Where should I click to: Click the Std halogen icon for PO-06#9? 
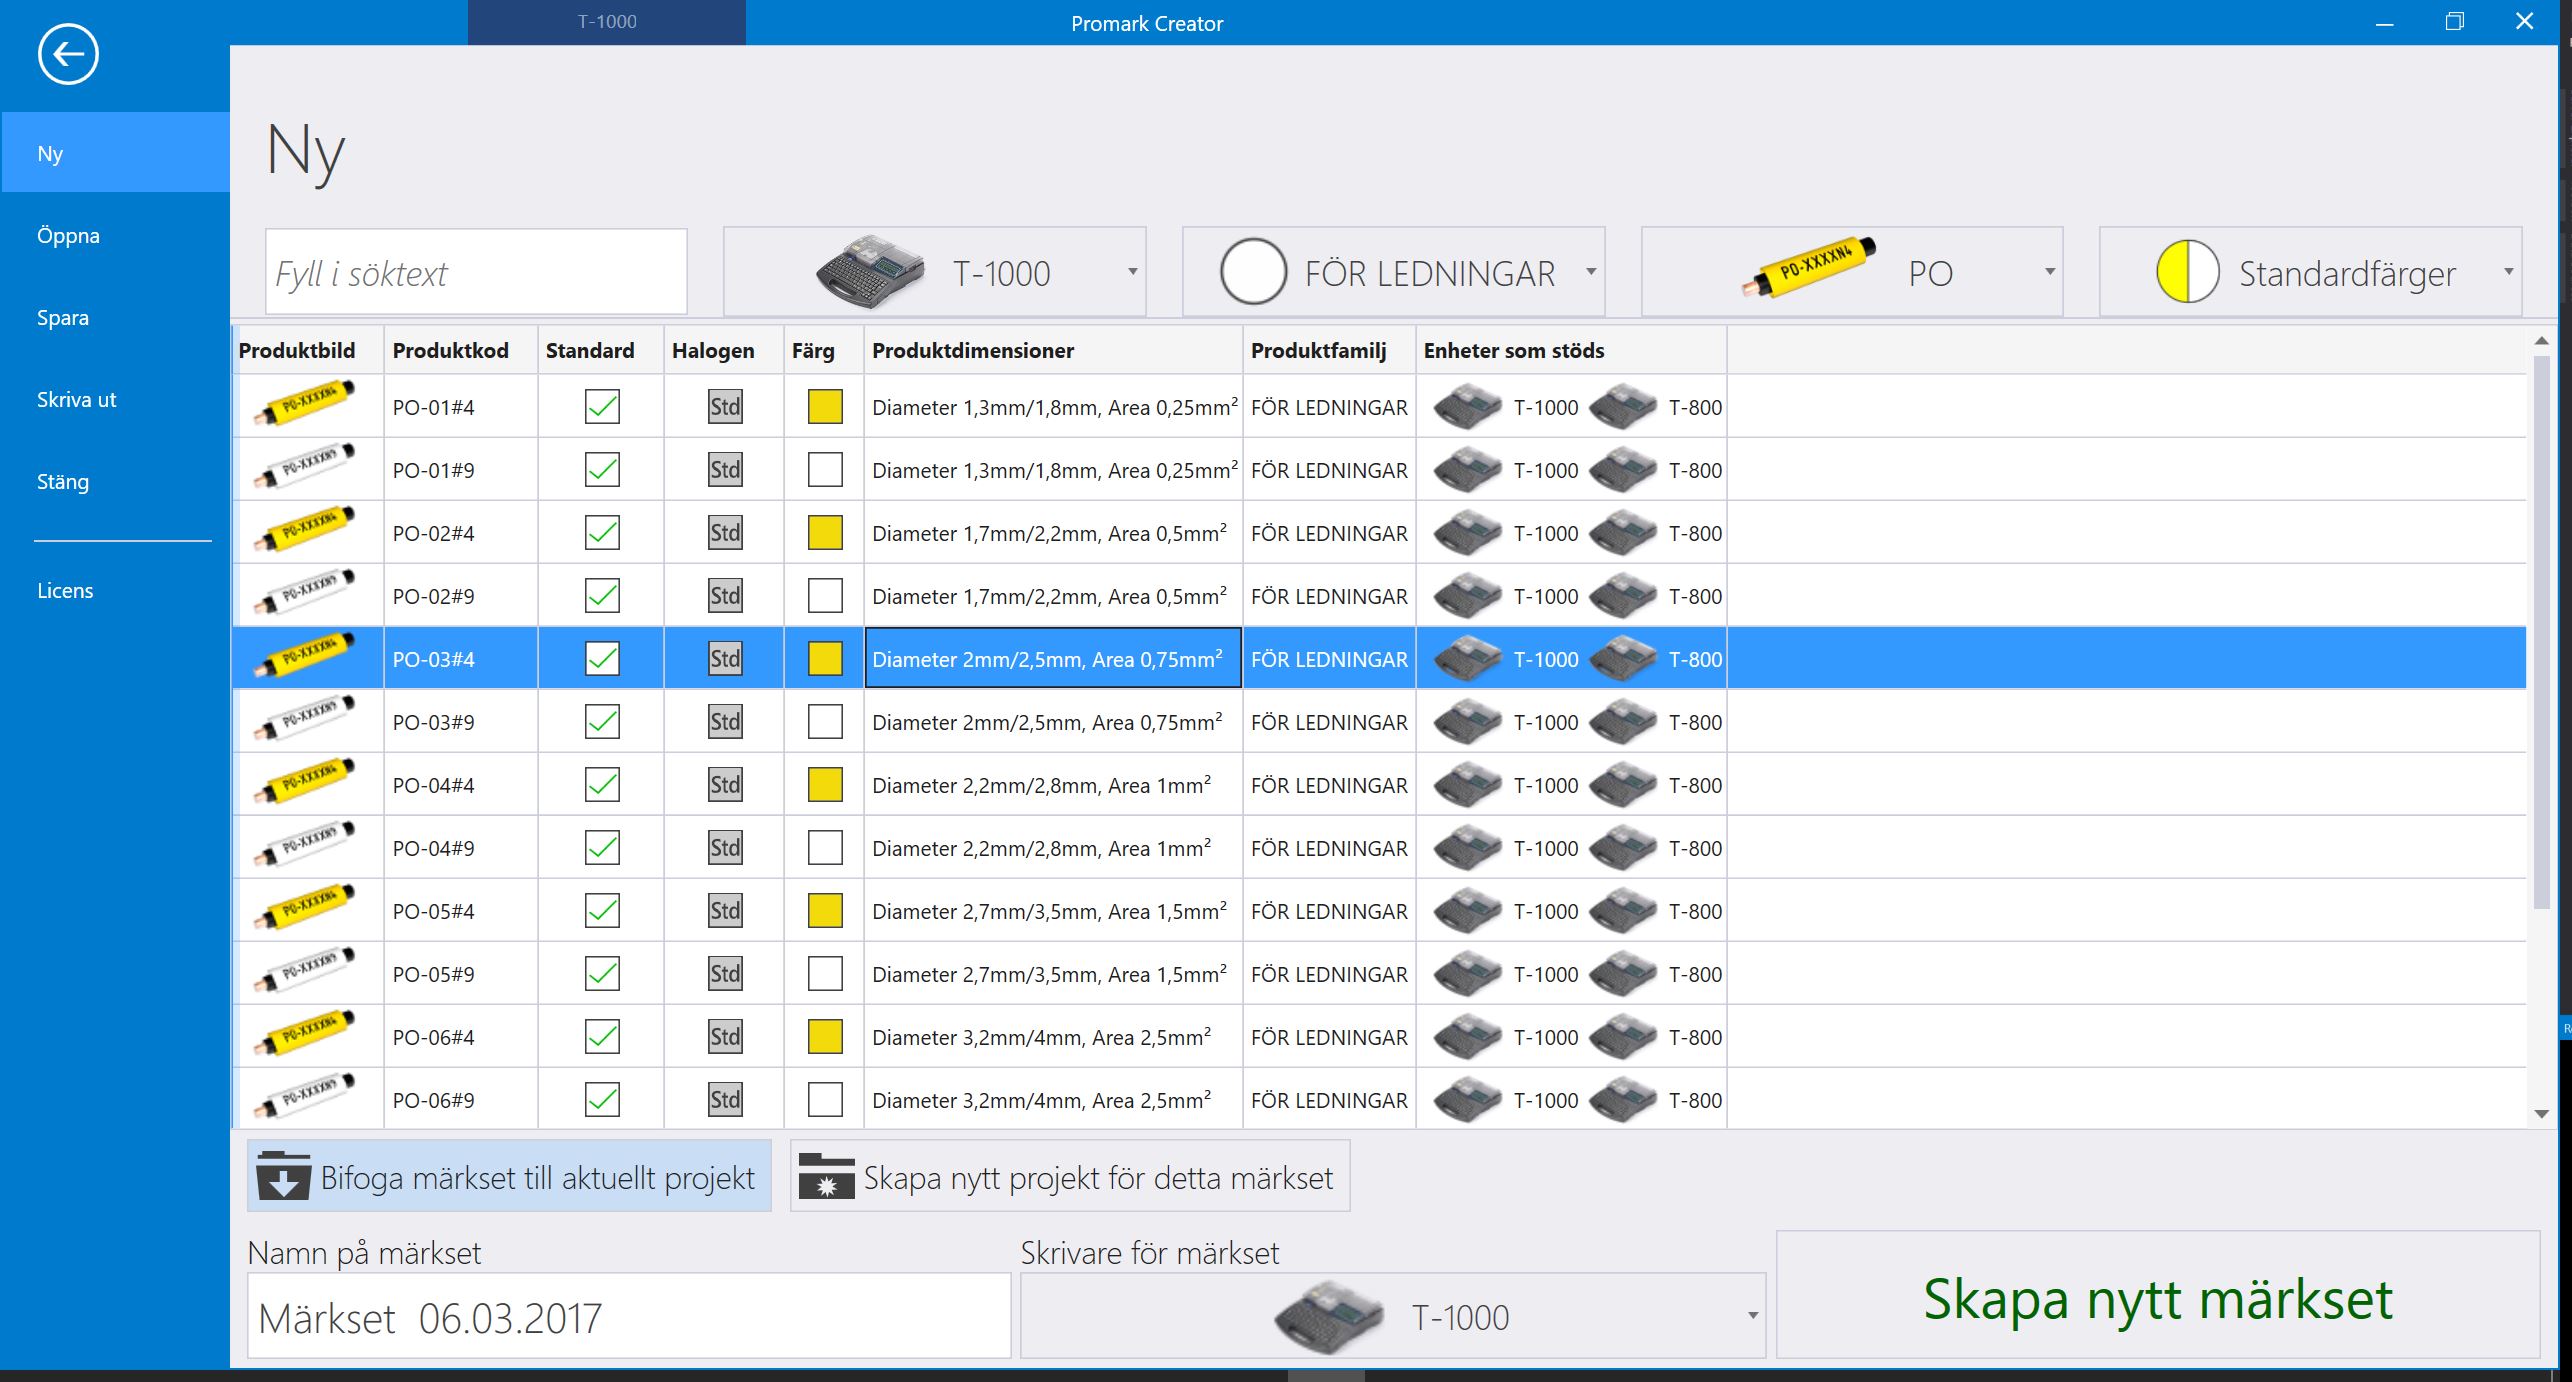pos(725,1099)
